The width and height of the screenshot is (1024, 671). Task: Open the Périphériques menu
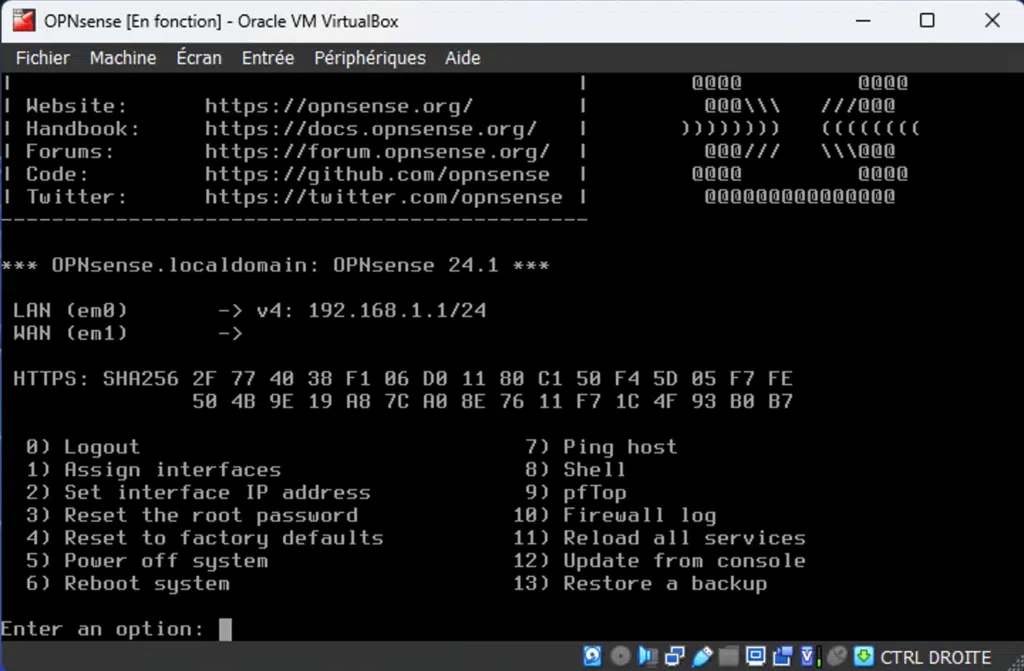(x=370, y=58)
